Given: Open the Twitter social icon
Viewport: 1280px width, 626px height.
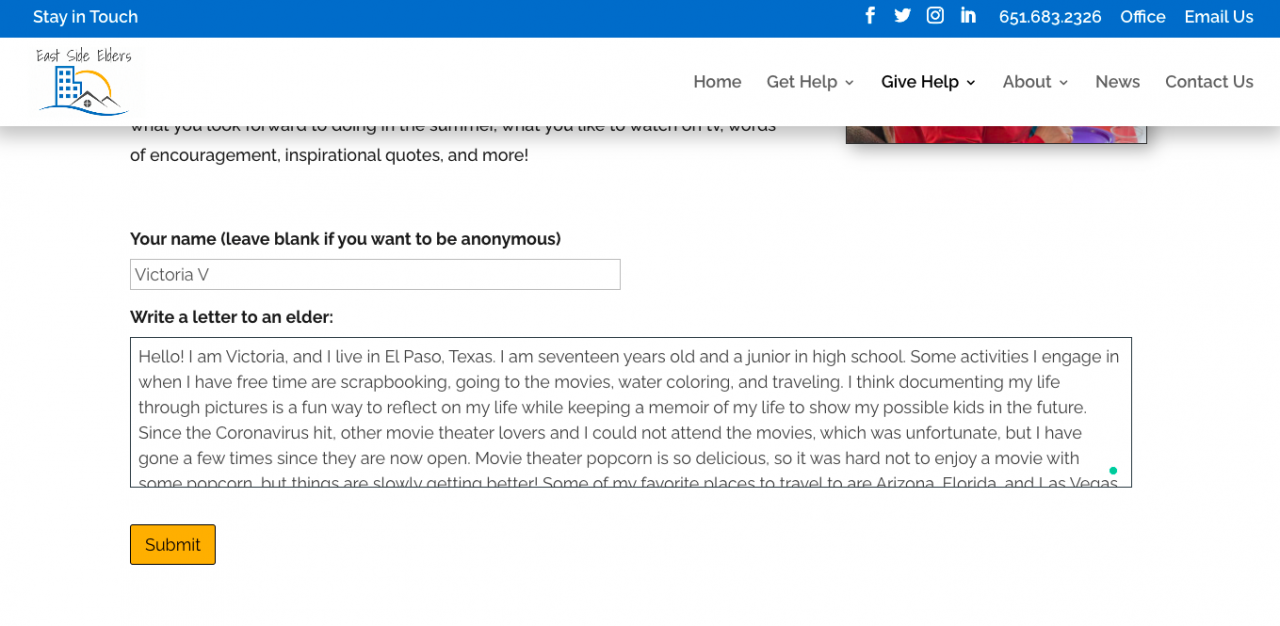Looking at the screenshot, I should (902, 16).
